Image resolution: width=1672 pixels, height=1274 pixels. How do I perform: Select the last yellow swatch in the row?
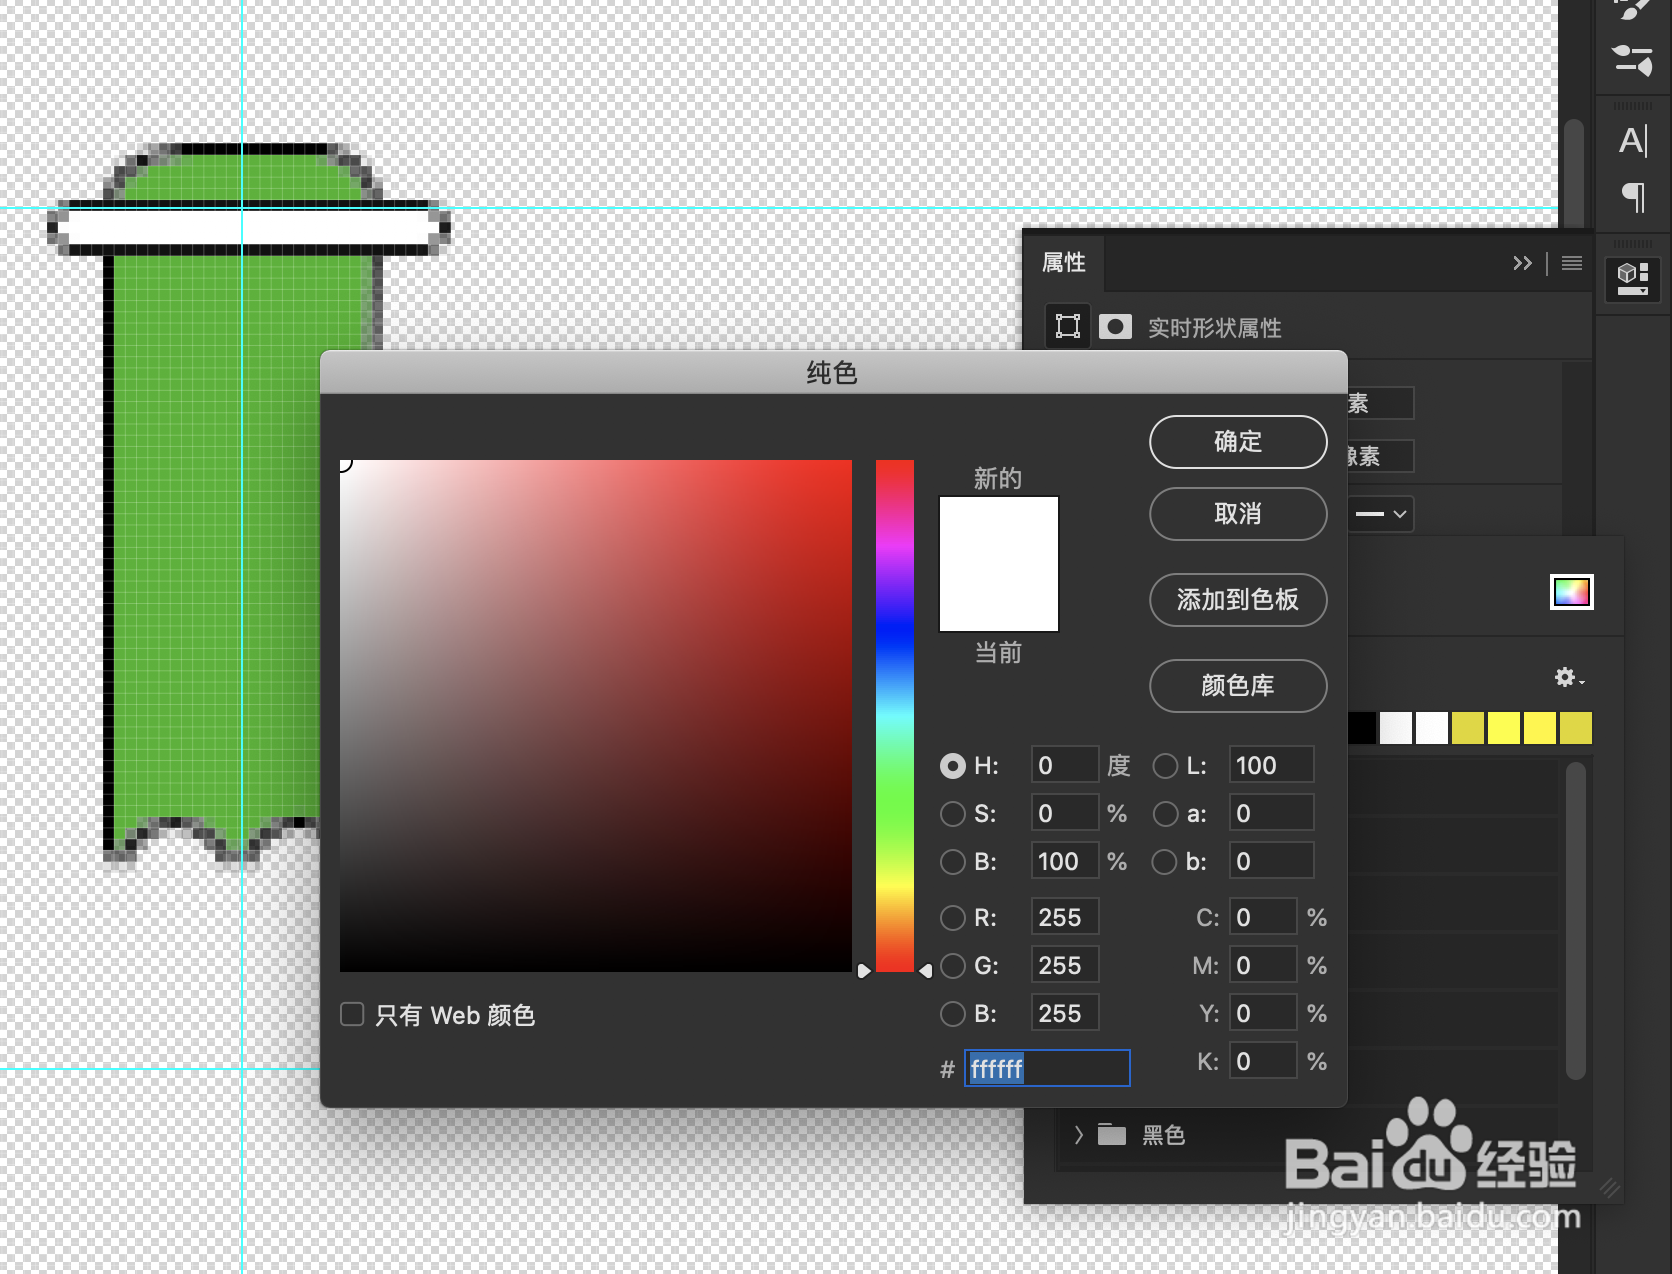[x=1575, y=728]
